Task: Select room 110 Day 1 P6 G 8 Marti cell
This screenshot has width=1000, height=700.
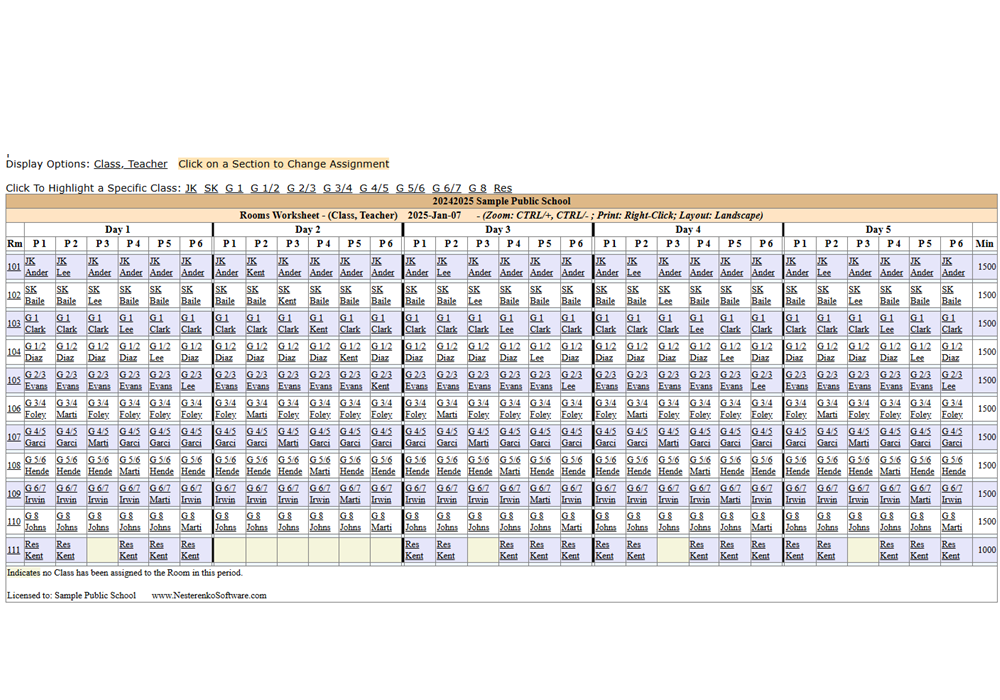Action: coord(191,521)
